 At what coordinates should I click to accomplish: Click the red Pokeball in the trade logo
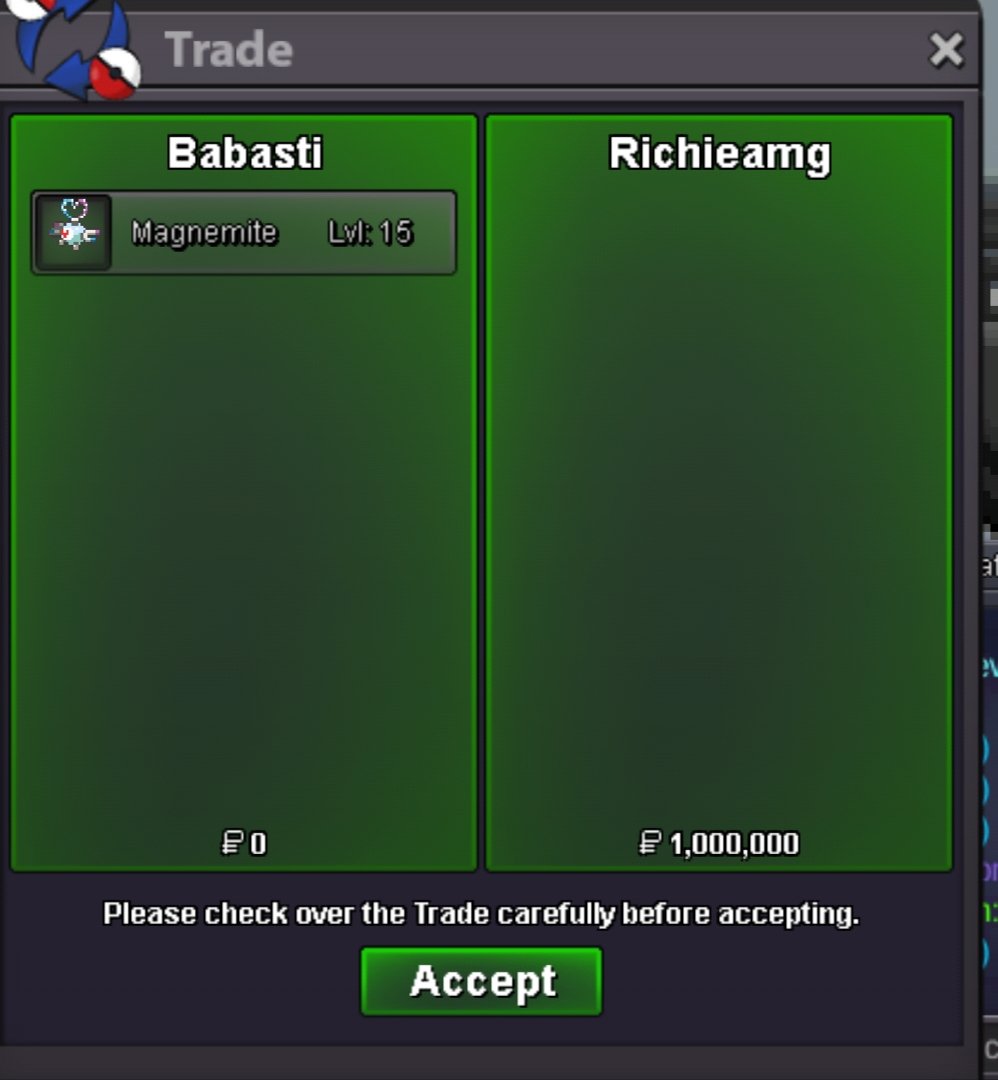115,74
